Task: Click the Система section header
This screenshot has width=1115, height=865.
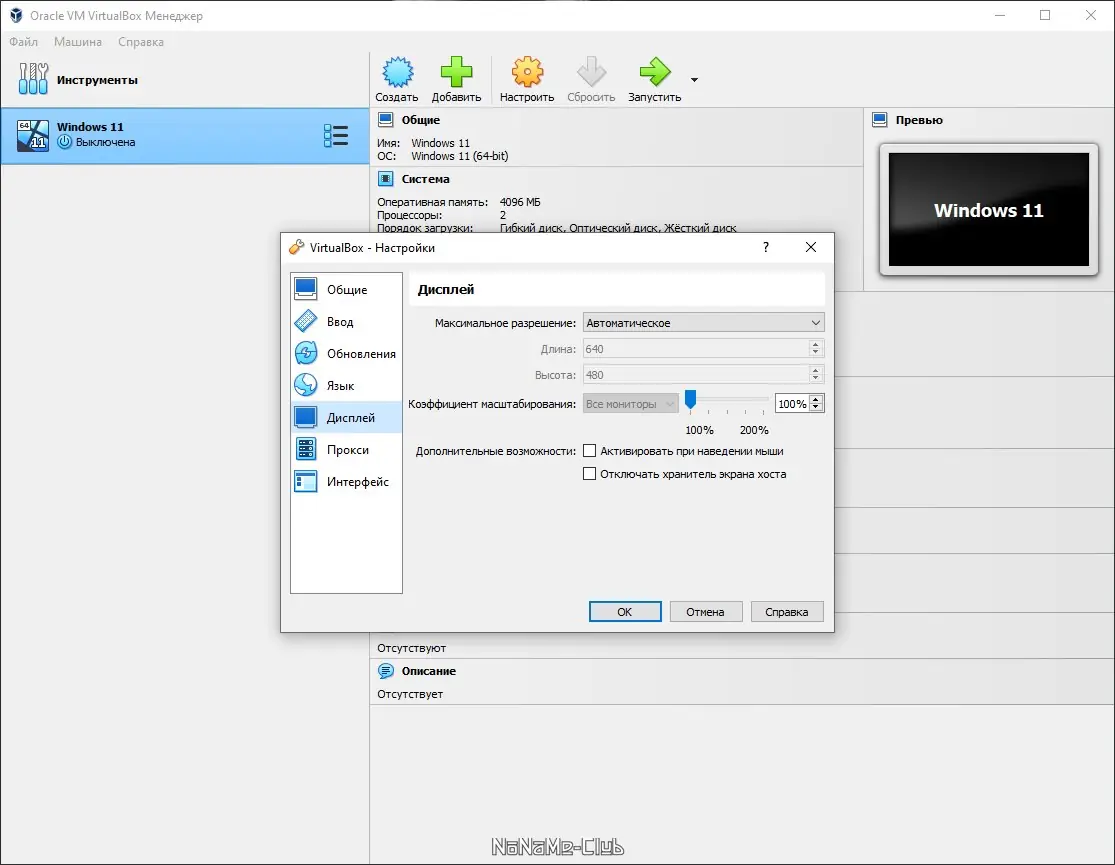Action: point(425,179)
